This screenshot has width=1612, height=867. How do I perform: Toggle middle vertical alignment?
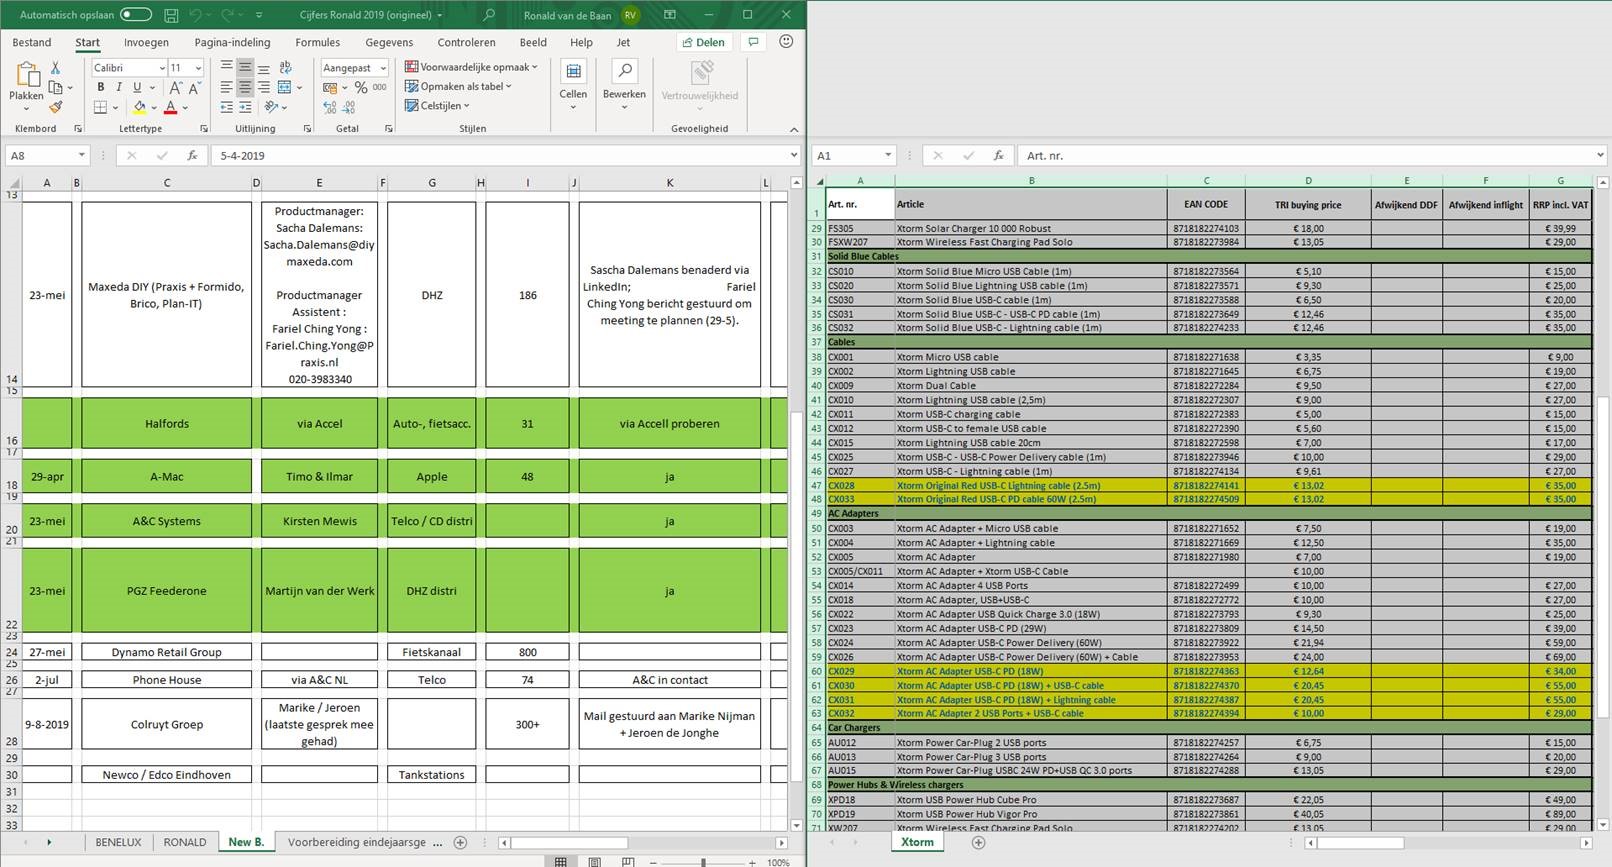[x=245, y=67]
